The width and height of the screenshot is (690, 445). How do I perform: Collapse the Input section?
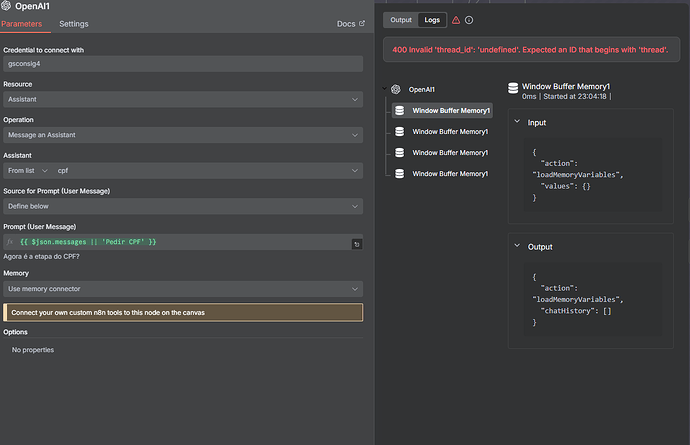517,121
